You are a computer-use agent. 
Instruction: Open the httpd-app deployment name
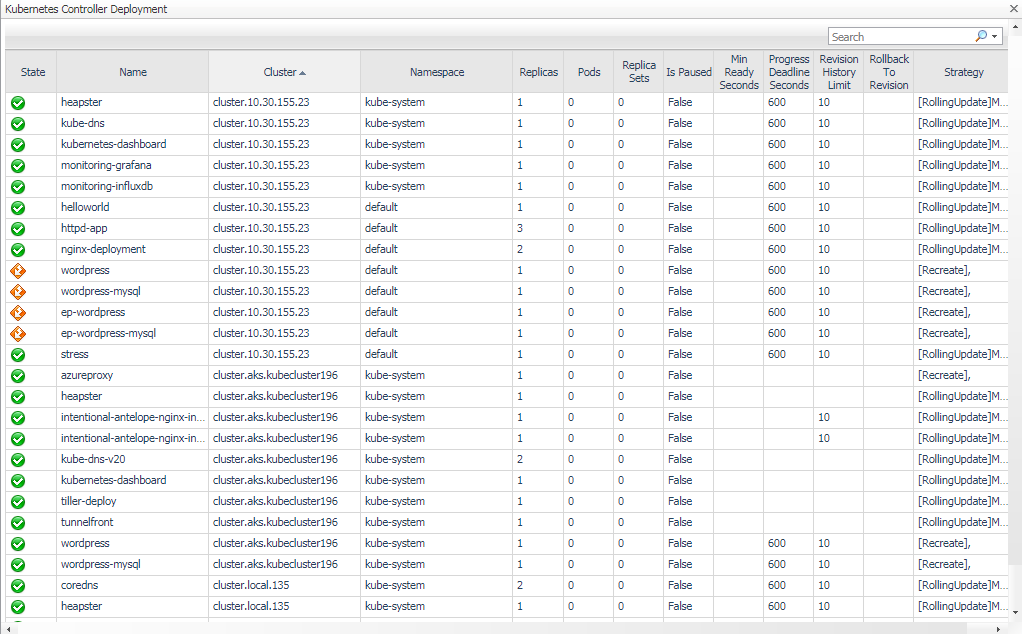(x=84, y=228)
